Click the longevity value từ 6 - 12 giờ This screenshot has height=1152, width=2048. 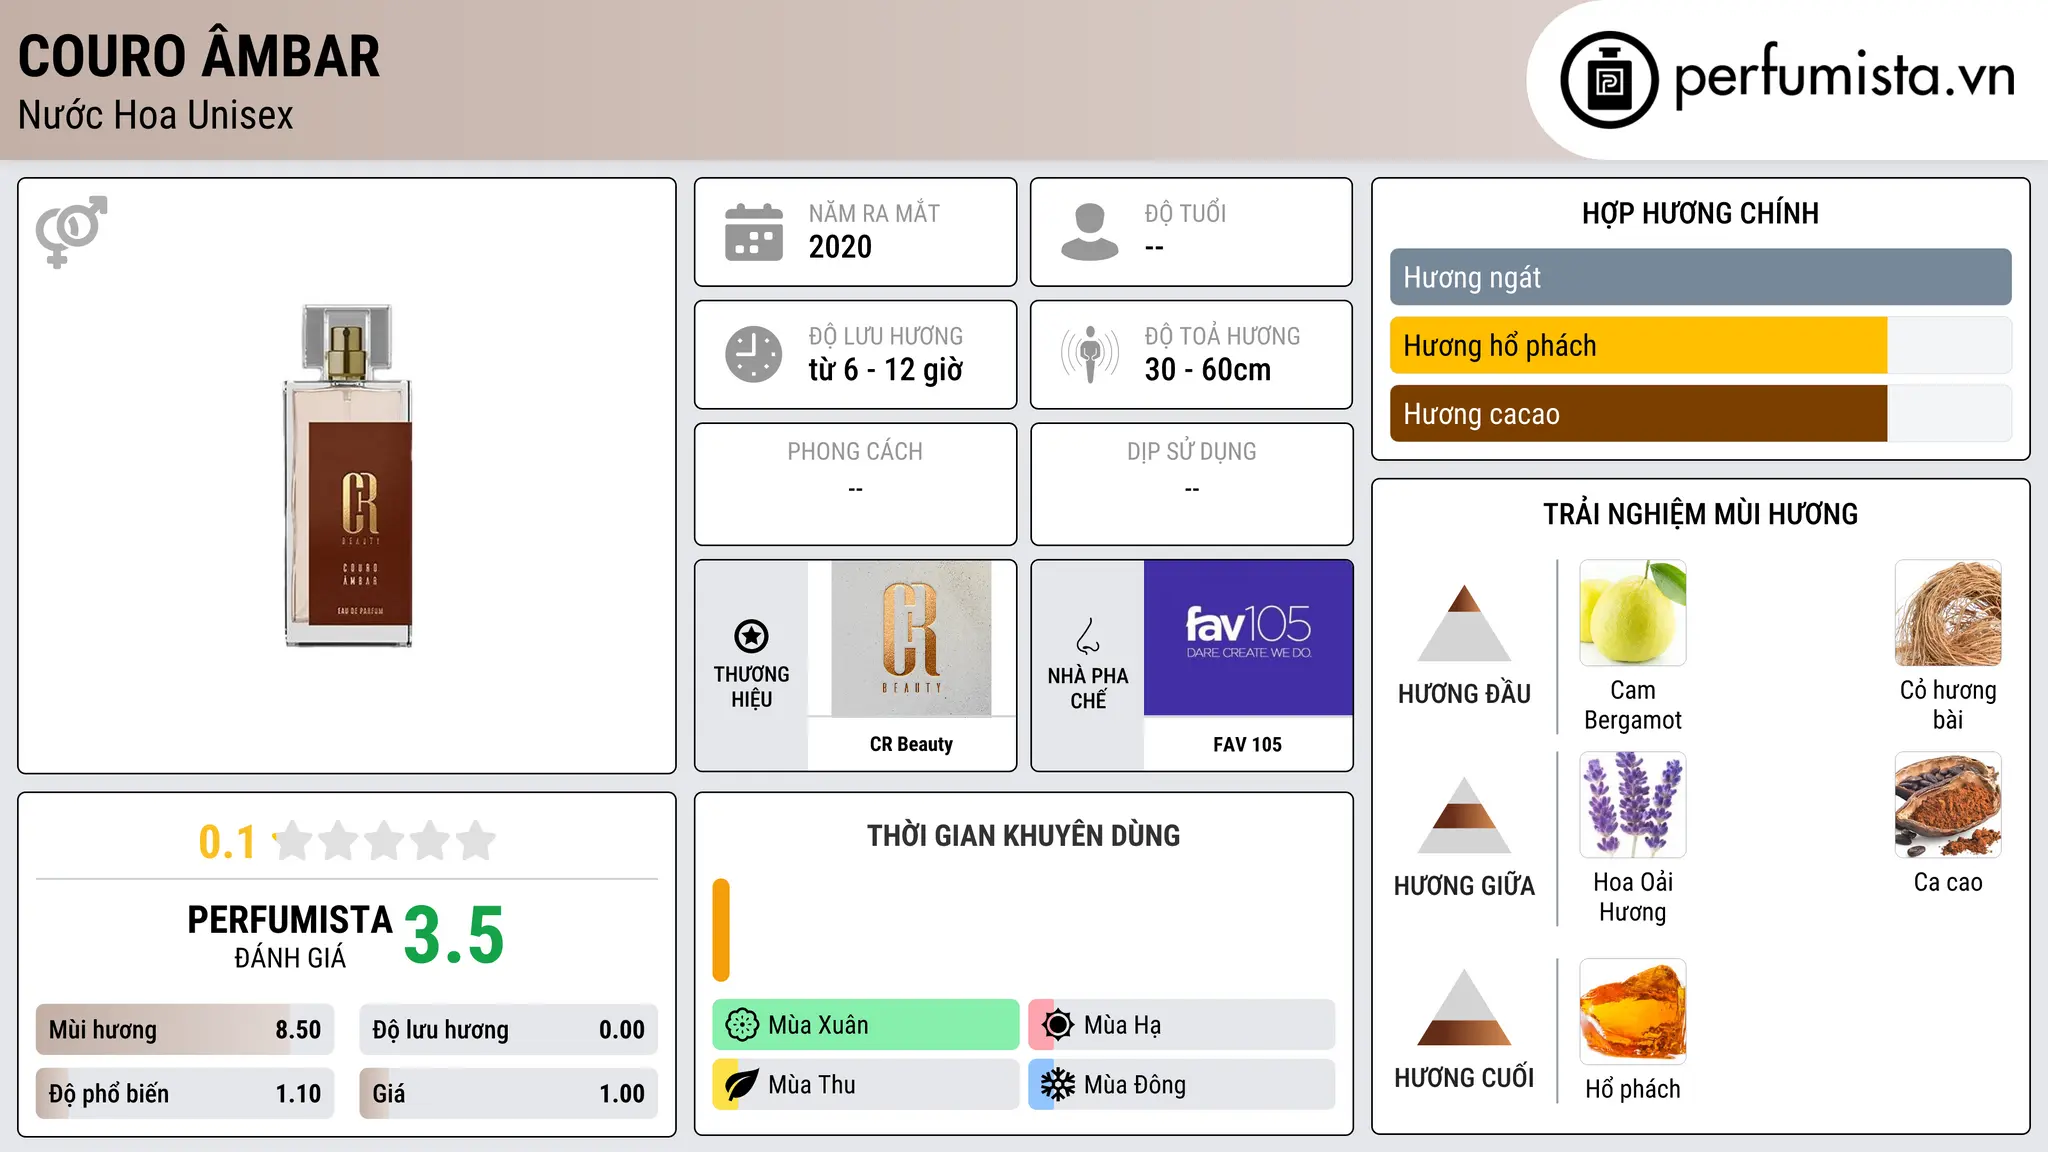click(x=886, y=370)
